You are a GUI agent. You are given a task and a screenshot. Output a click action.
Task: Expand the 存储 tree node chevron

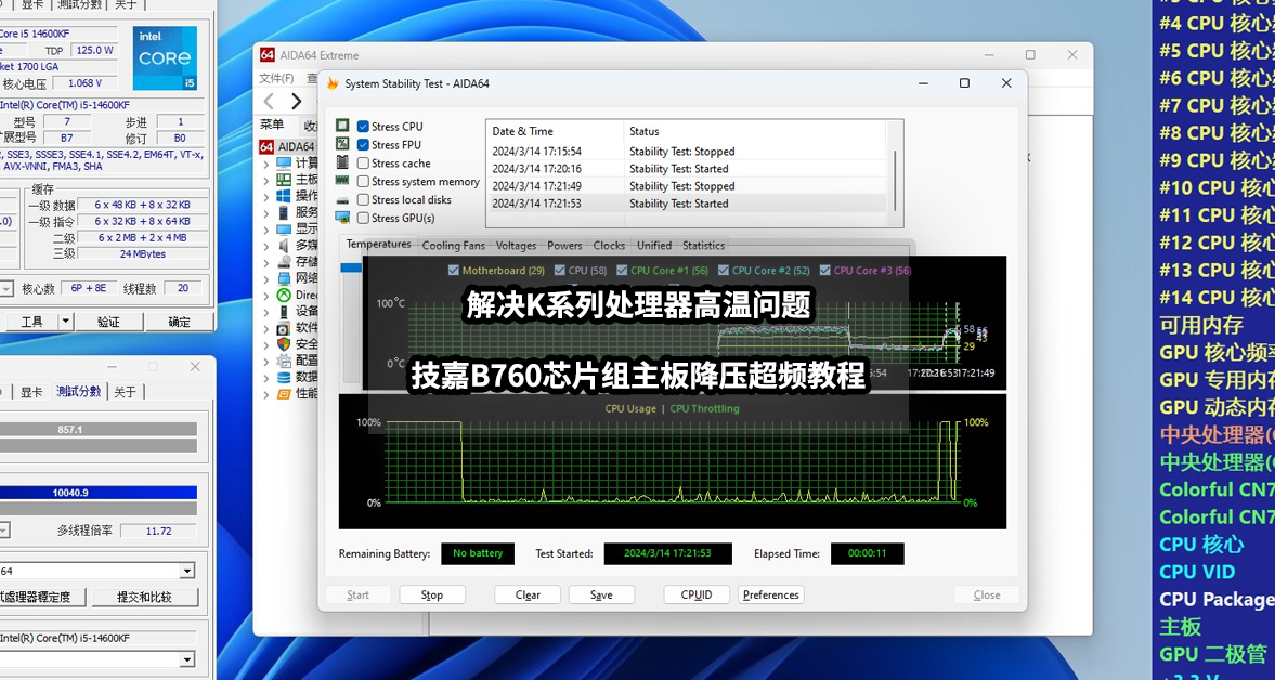coord(266,262)
